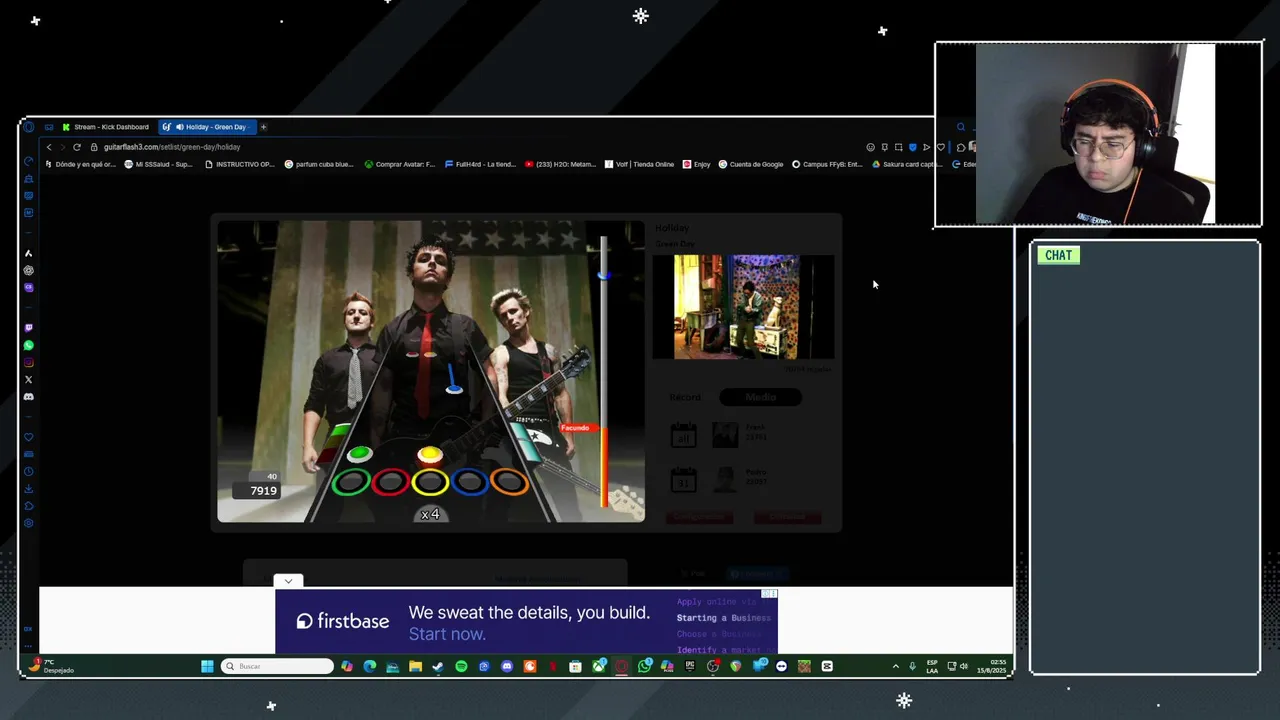This screenshot has width=1280, height=720.
Task: Open the Enjoy bookmark
Action: [697, 164]
